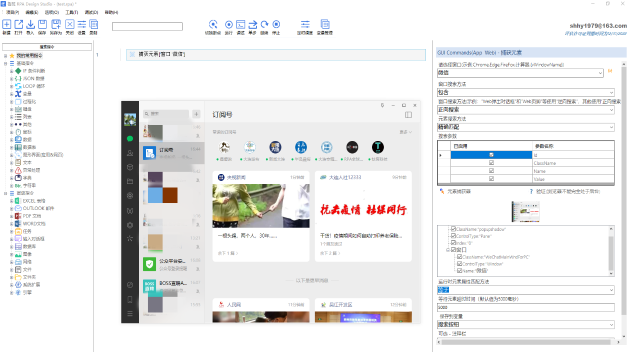Click the element capturer link button
Screen dimensions: 631x360
[455, 191]
